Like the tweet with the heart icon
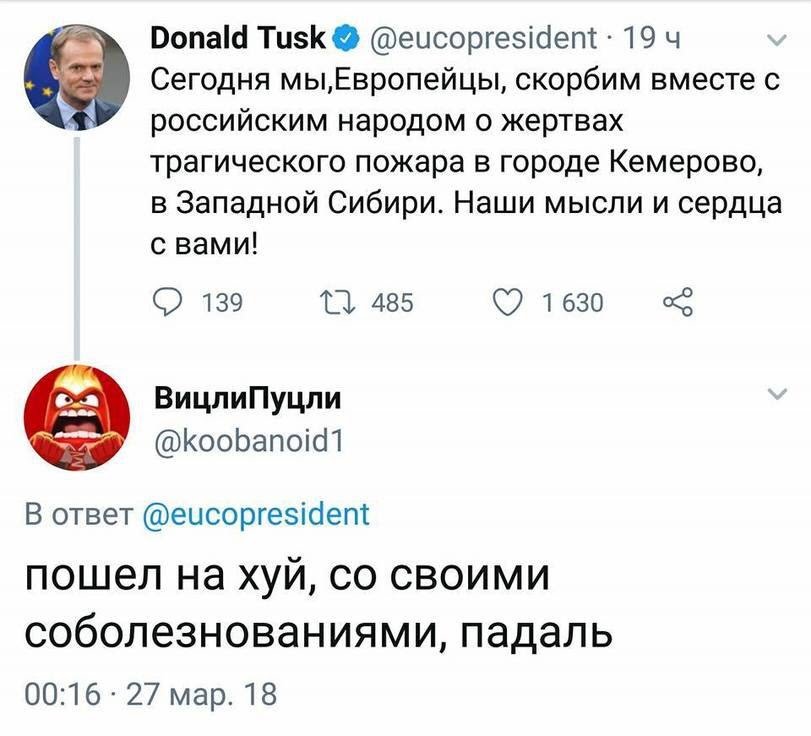 click(x=509, y=301)
